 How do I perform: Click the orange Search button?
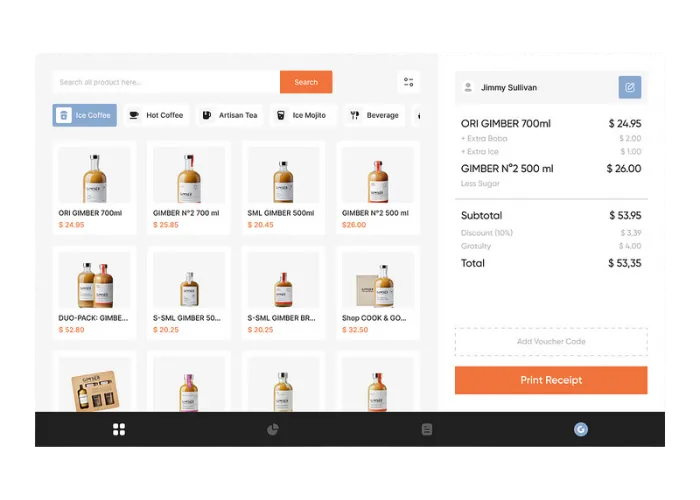coord(306,82)
